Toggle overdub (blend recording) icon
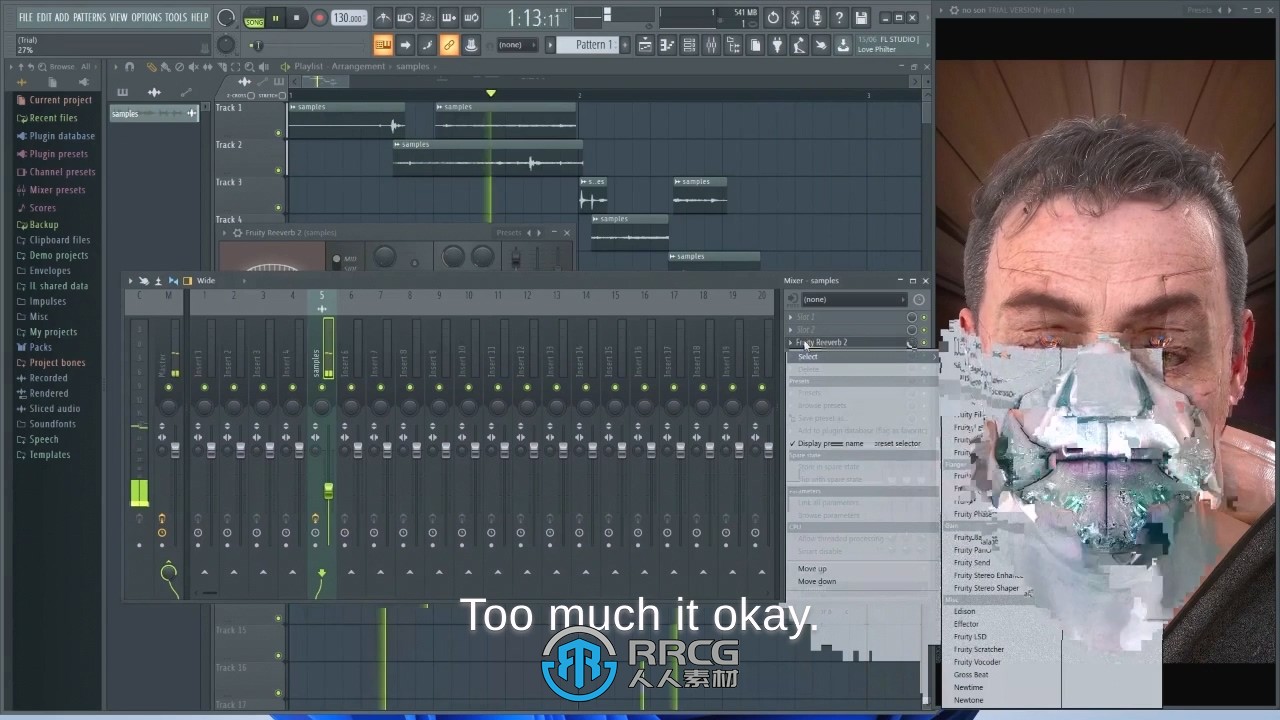Viewport: 1280px width, 720px height. point(449,18)
